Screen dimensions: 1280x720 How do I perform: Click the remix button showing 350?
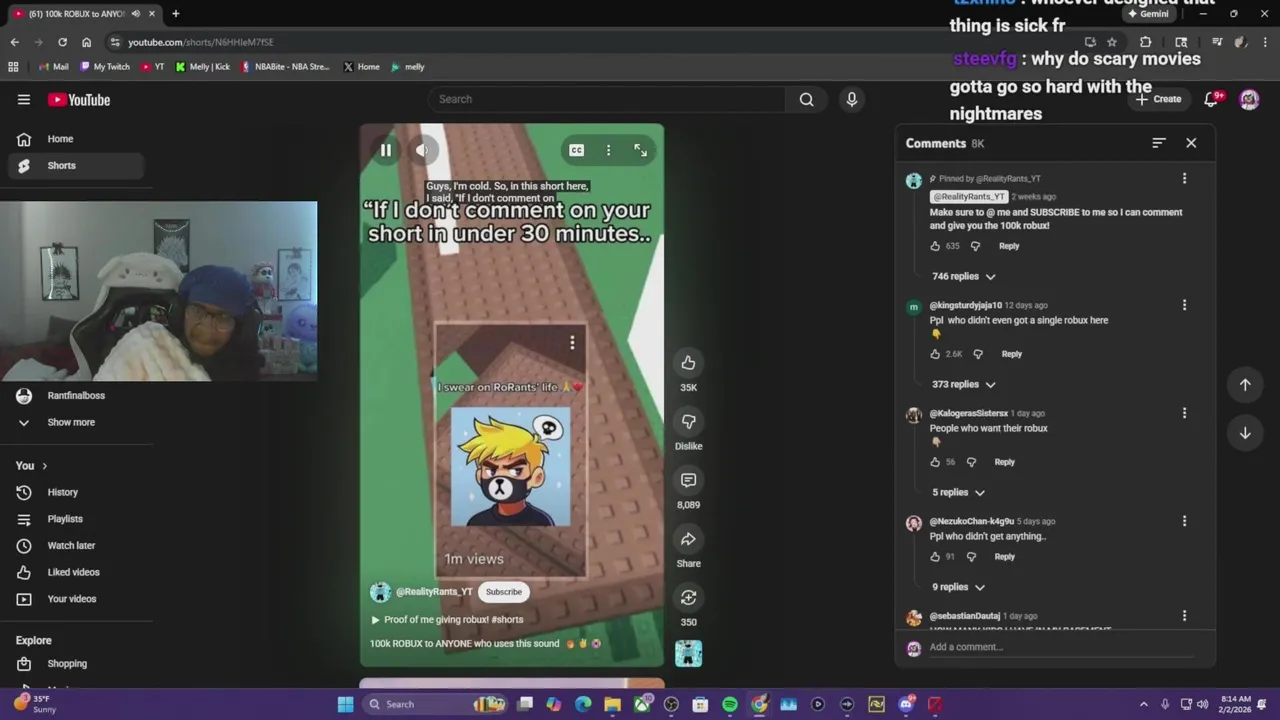[688, 597]
